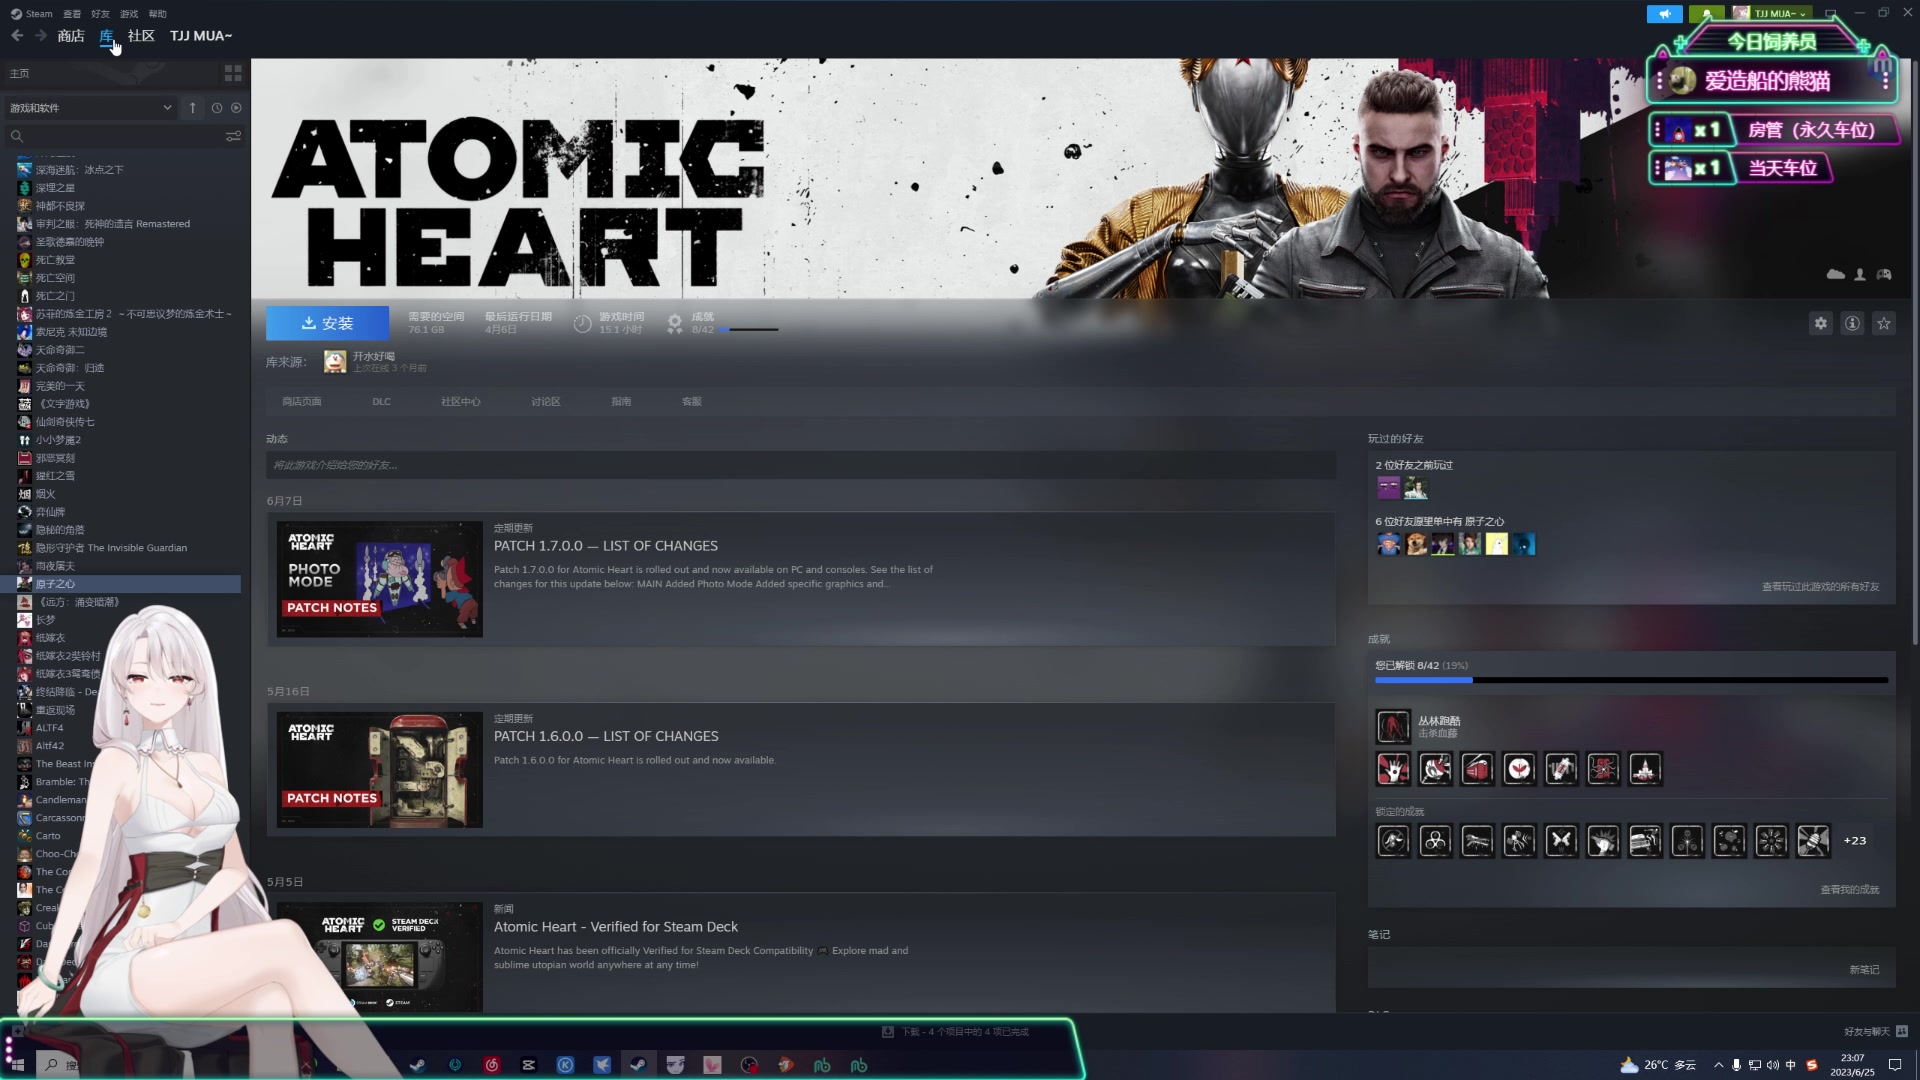Click the back navigation arrow
The width and height of the screenshot is (1920, 1080).
tap(17, 36)
